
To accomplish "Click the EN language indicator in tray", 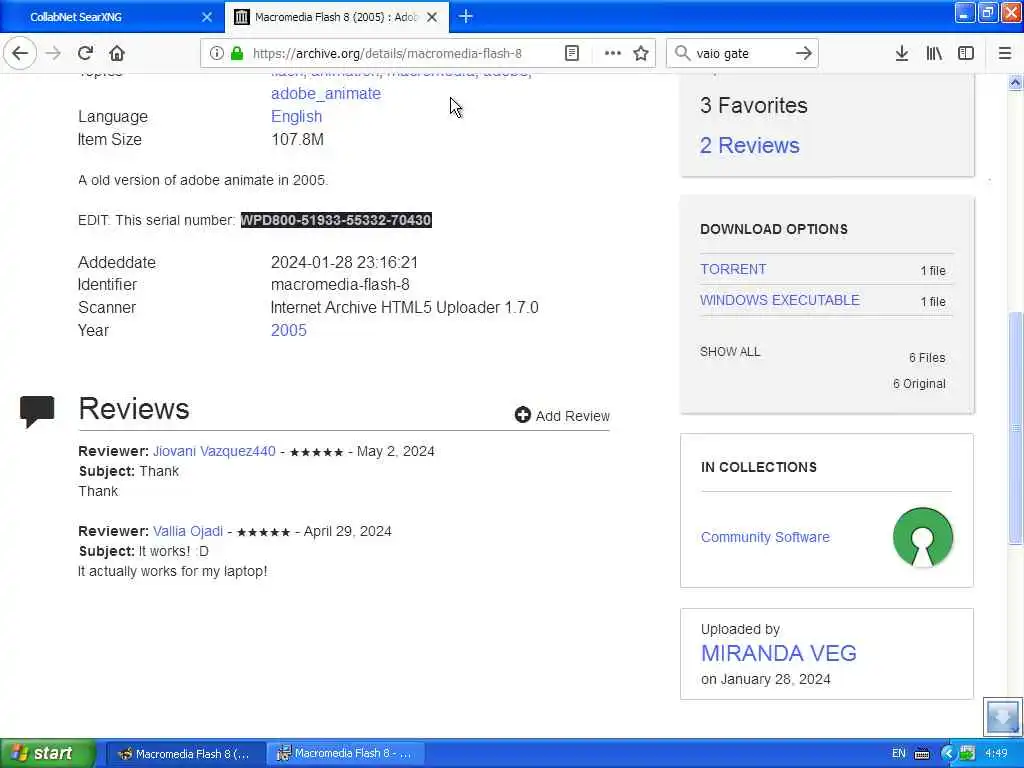I will (x=899, y=754).
